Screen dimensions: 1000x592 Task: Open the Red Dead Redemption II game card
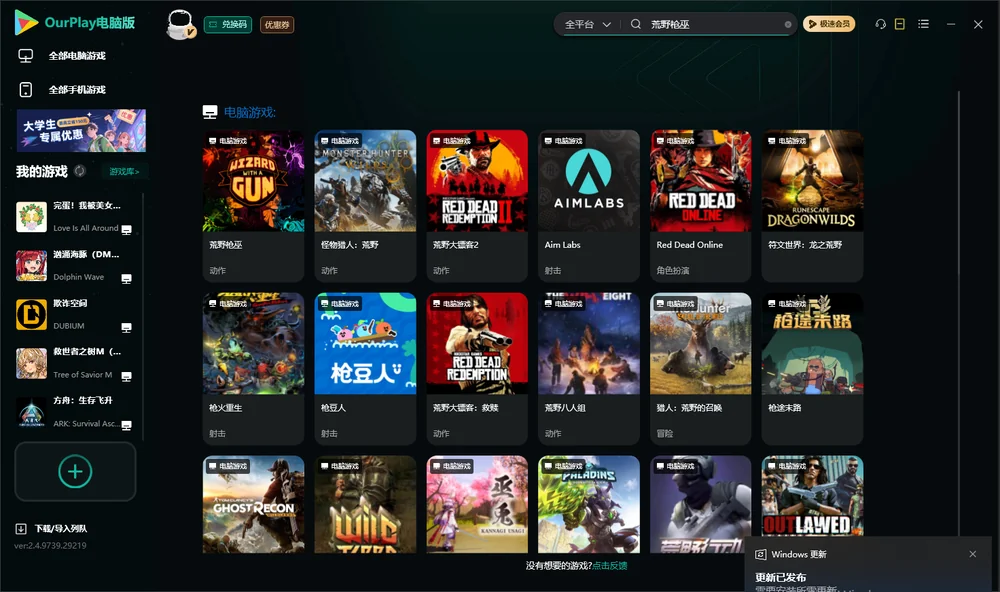coord(477,206)
